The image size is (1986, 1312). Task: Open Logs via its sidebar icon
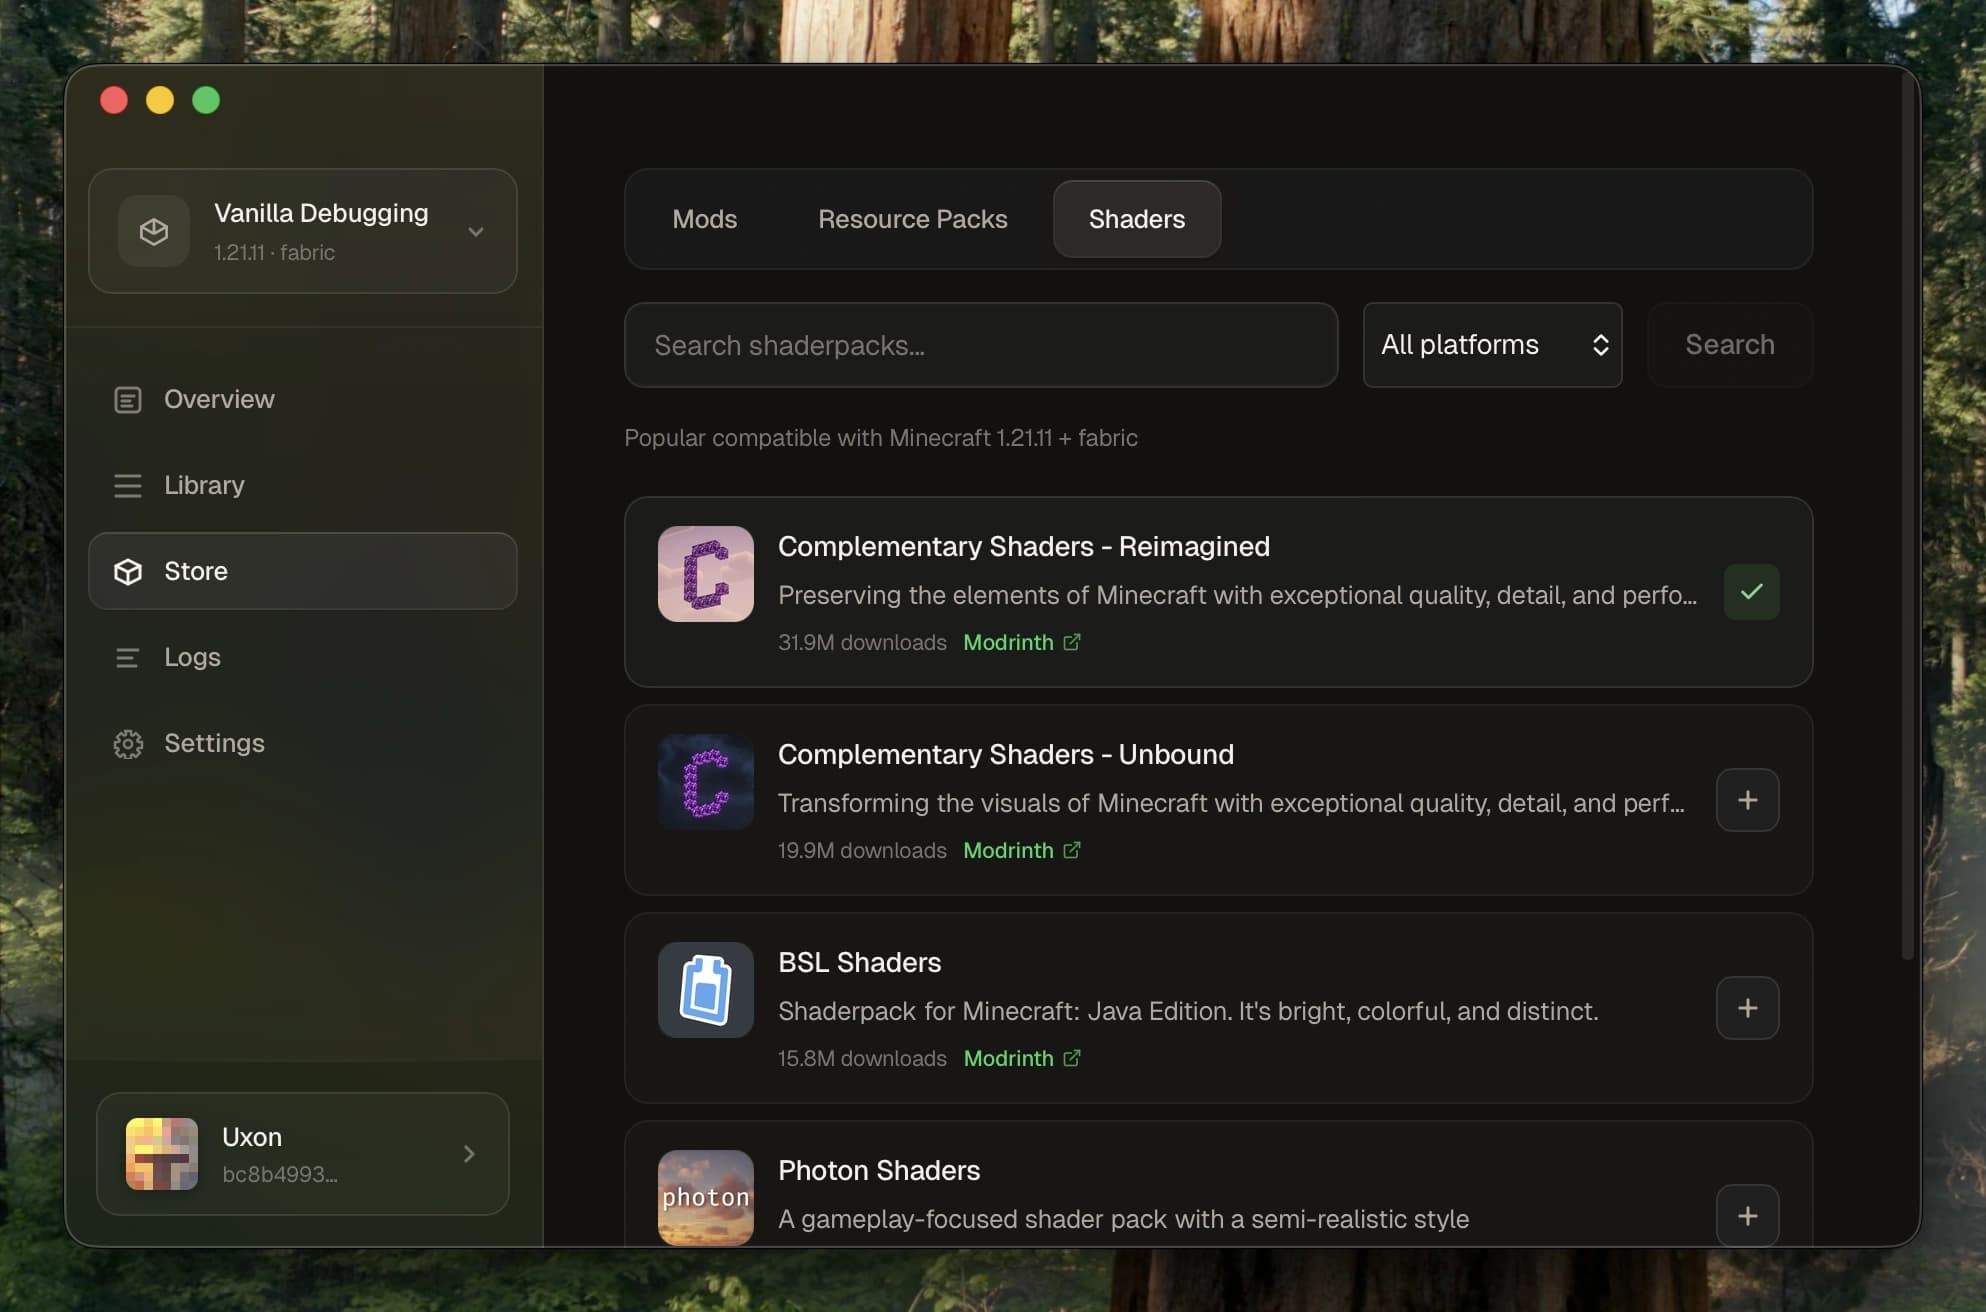(128, 657)
